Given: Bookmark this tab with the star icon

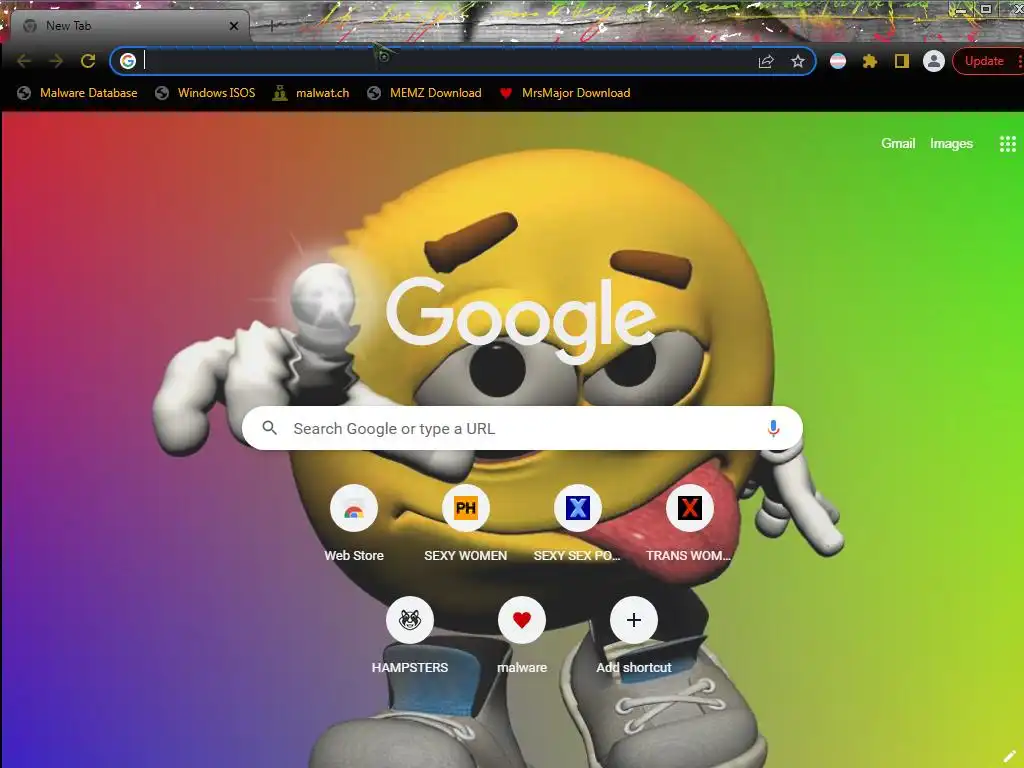Looking at the screenshot, I should 797,61.
